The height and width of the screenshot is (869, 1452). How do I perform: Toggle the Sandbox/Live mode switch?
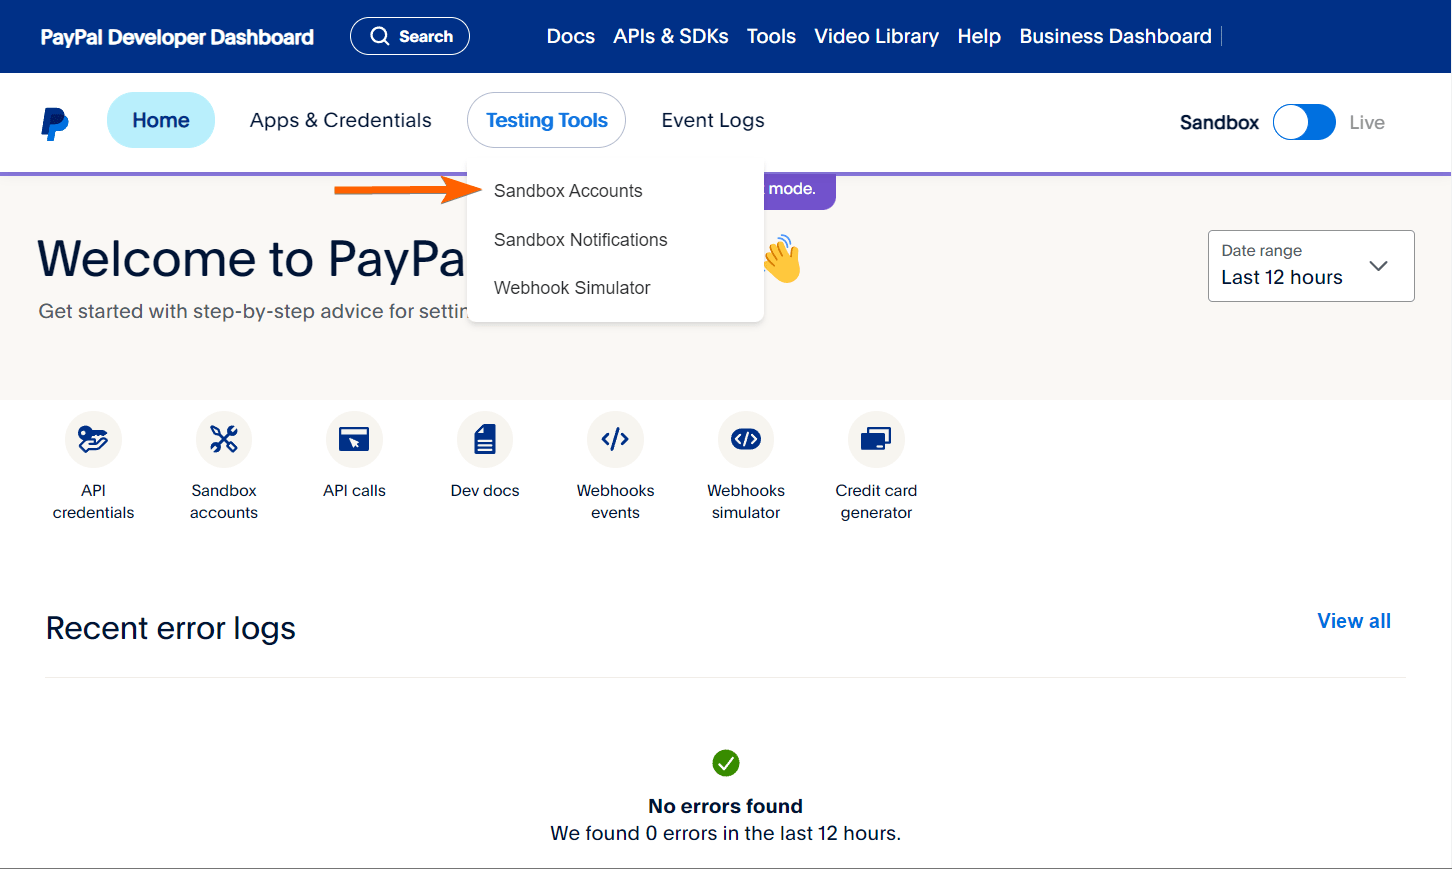tap(1303, 122)
